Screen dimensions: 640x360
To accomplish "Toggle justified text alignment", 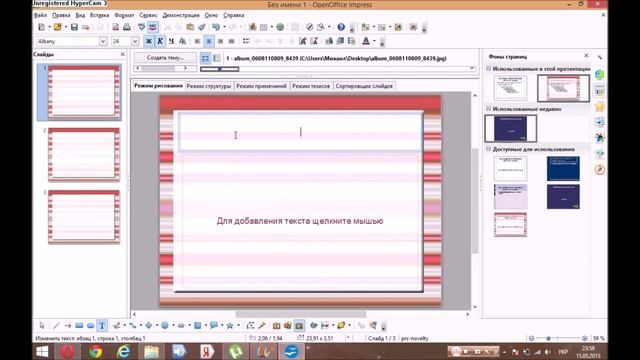I will pyautogui.click(x=231, y=41).
